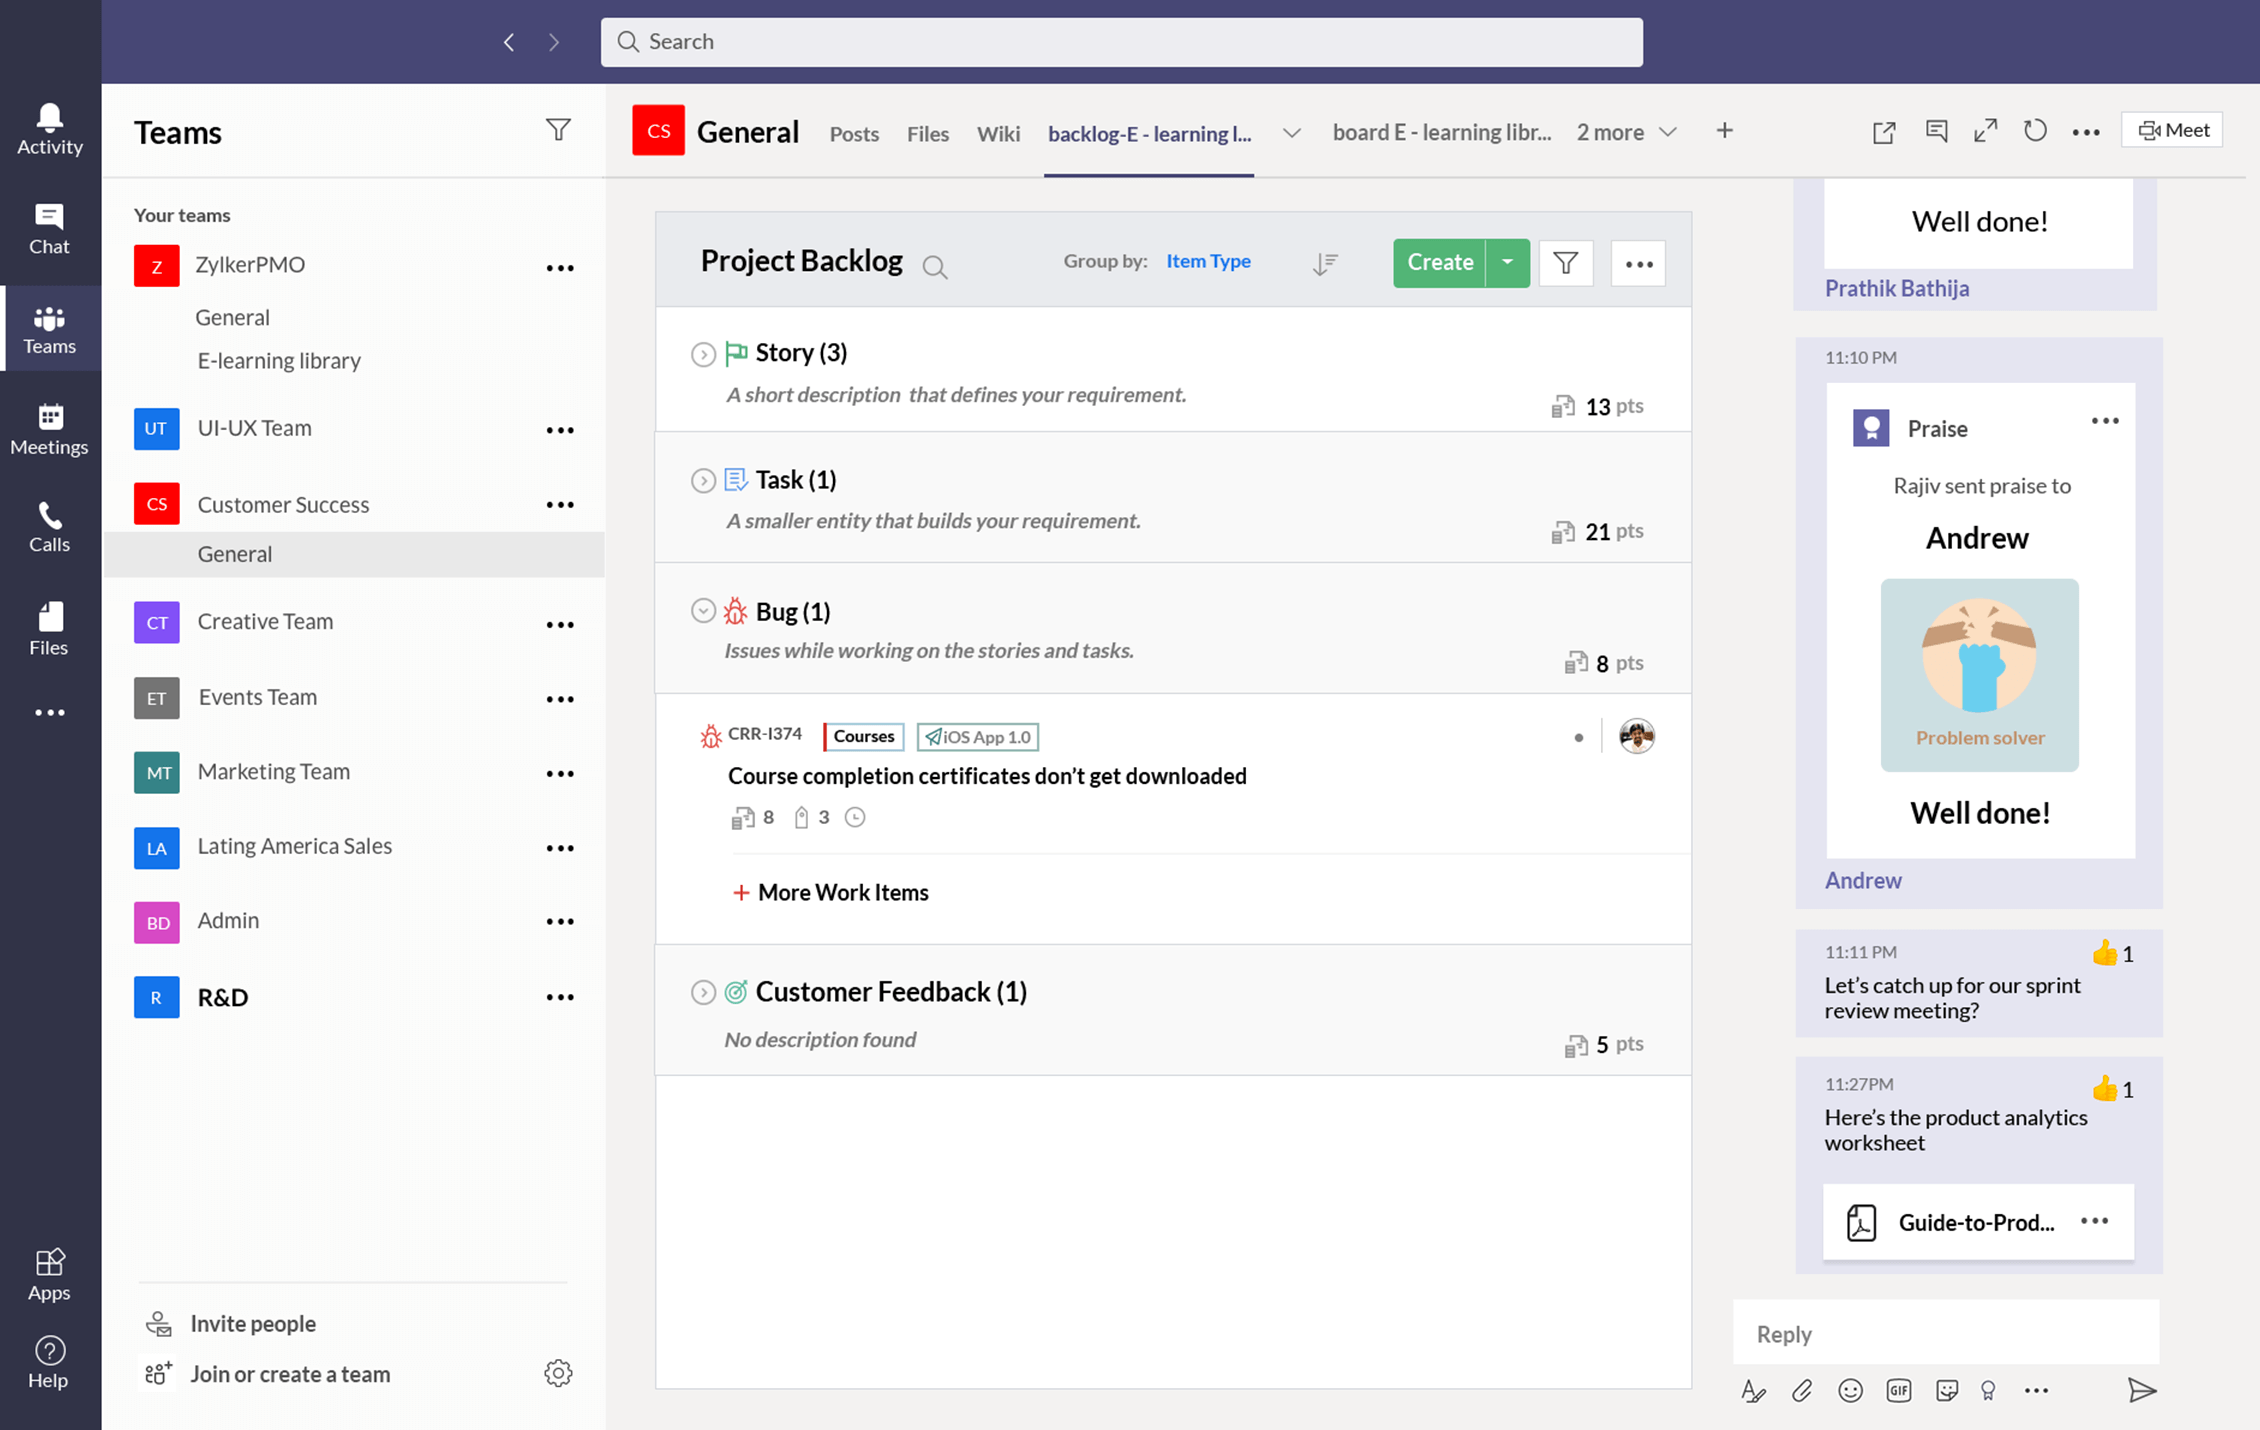
Task: Open Project Backlog more options menu
Action: (x=1639, y=263)
